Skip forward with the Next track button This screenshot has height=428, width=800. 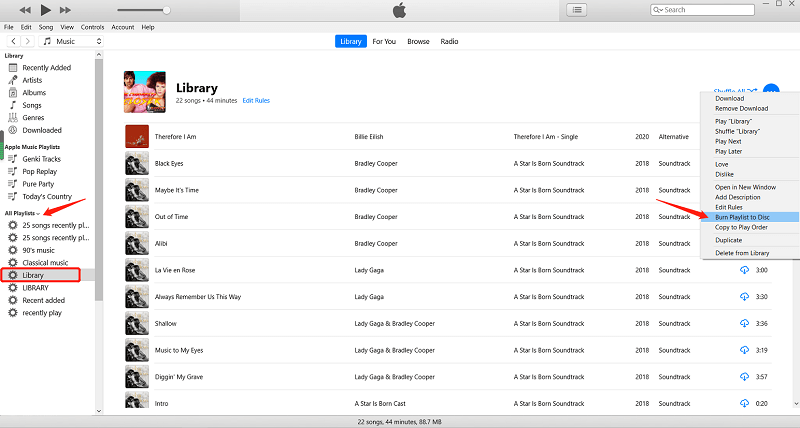pyautogui.click(x=65, y=10)
